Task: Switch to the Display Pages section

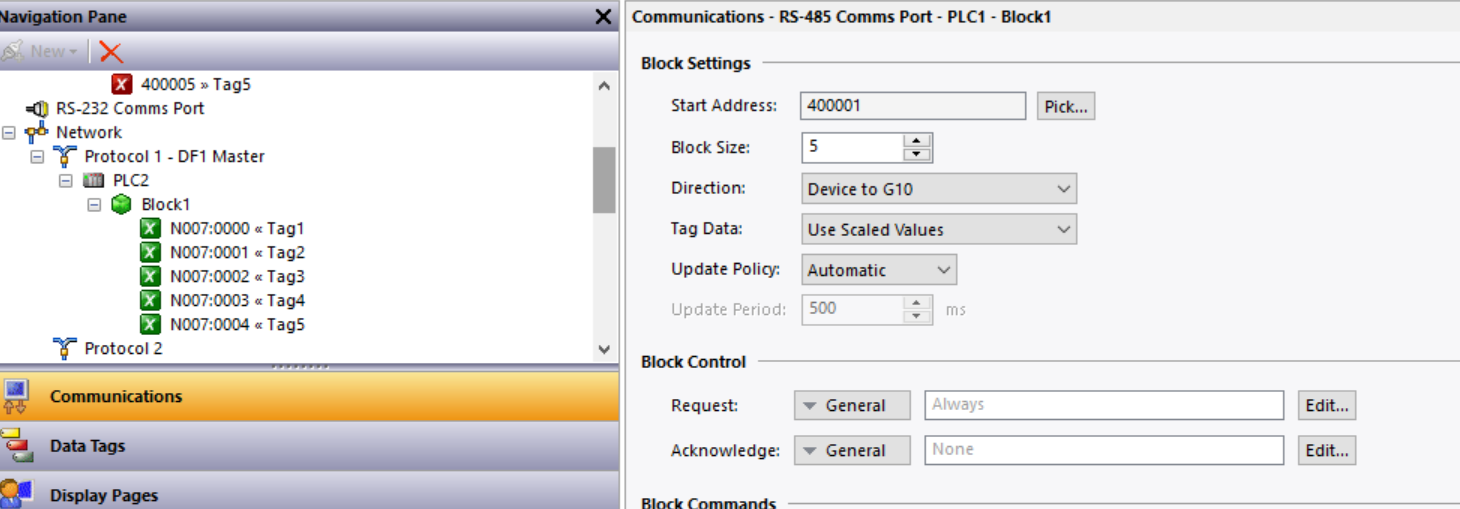Action: (309, 492)
